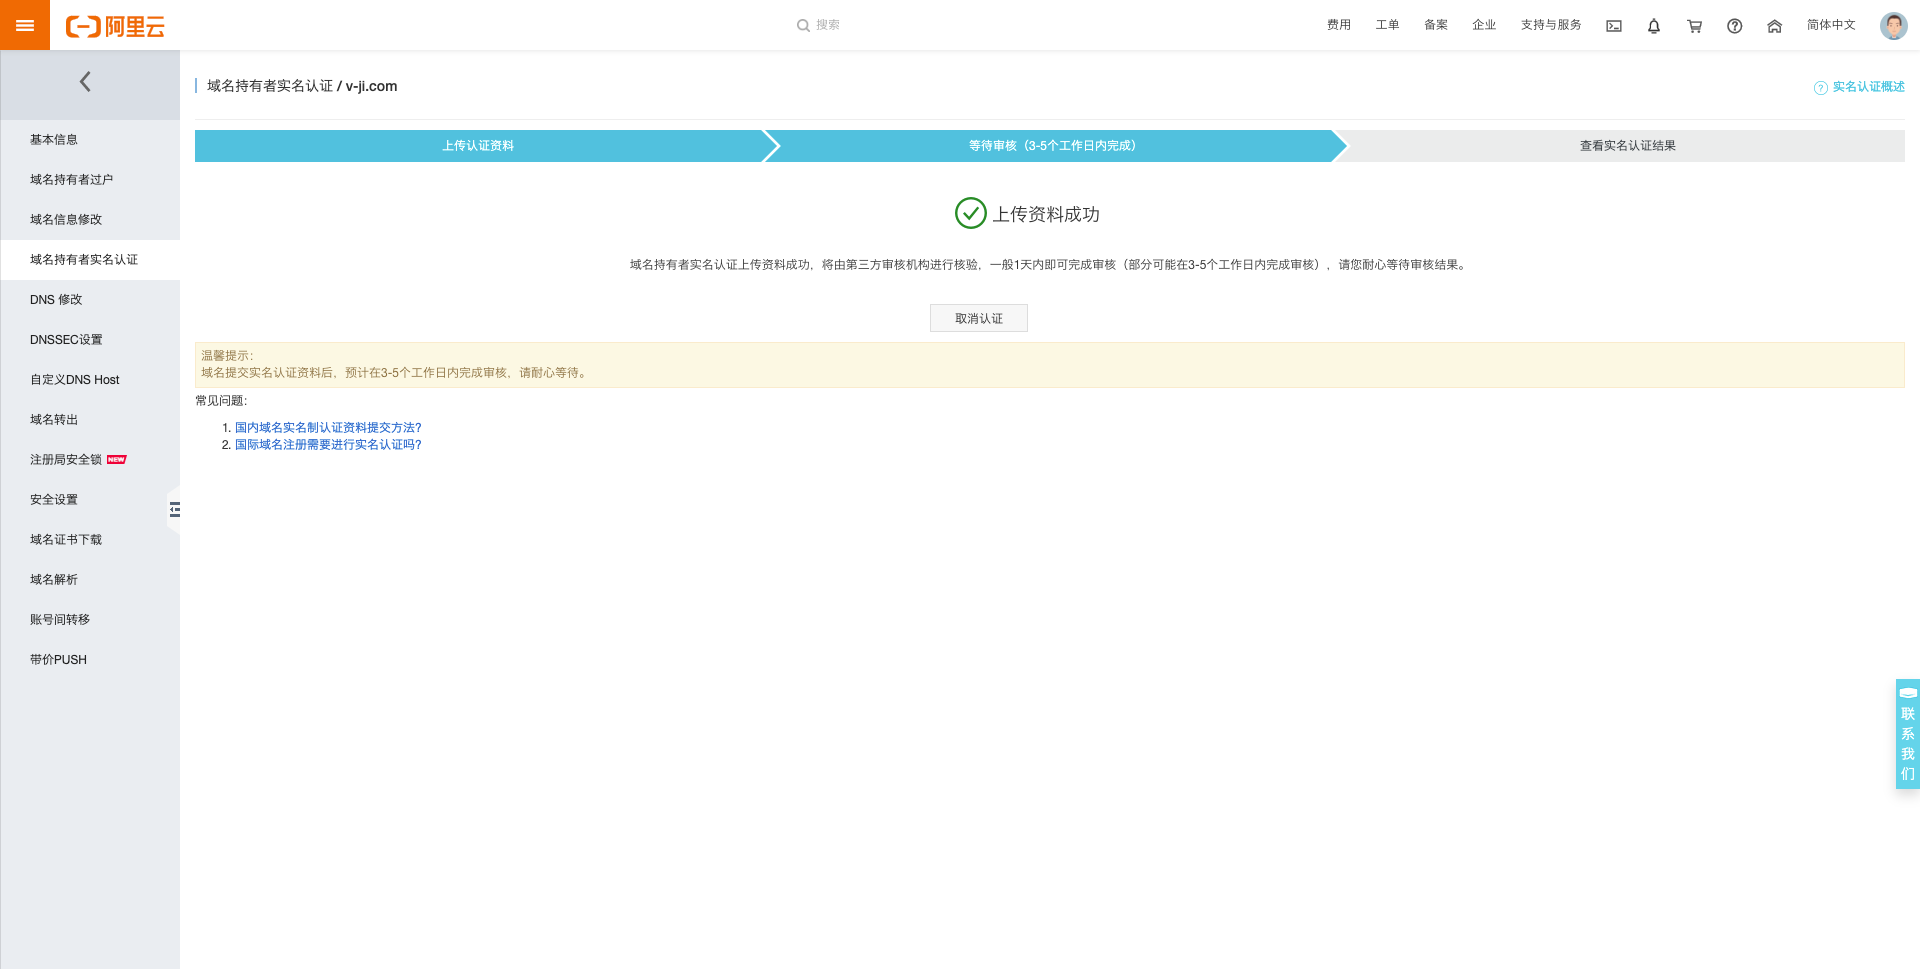Open the hamburger menu in orange corner

point(25,25)
